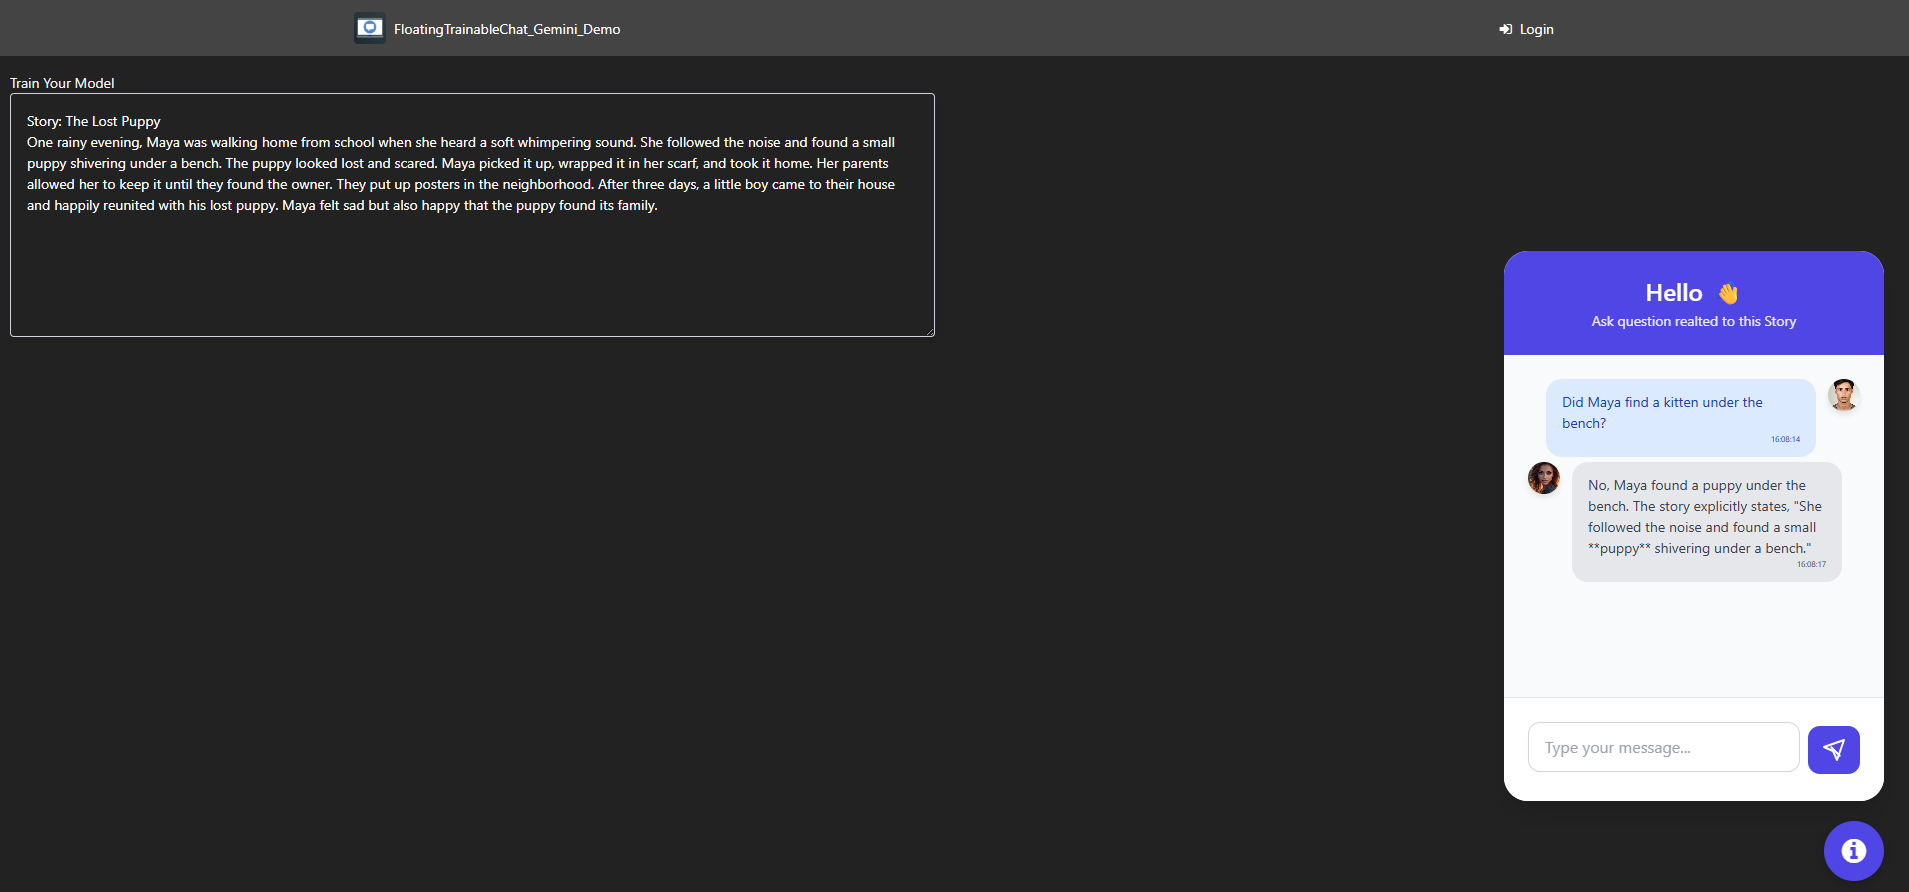Click the 16:08:14 message timestamp
Image resolution: width=1909 pixels, height=892 pixels.
coord(1785,439)
